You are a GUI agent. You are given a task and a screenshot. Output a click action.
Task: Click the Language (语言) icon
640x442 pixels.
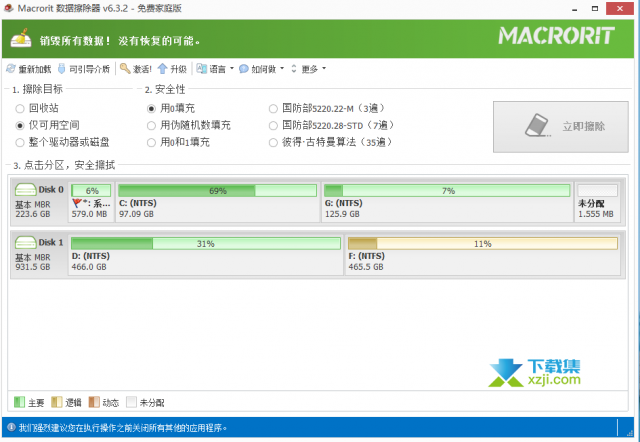(201, 69)
